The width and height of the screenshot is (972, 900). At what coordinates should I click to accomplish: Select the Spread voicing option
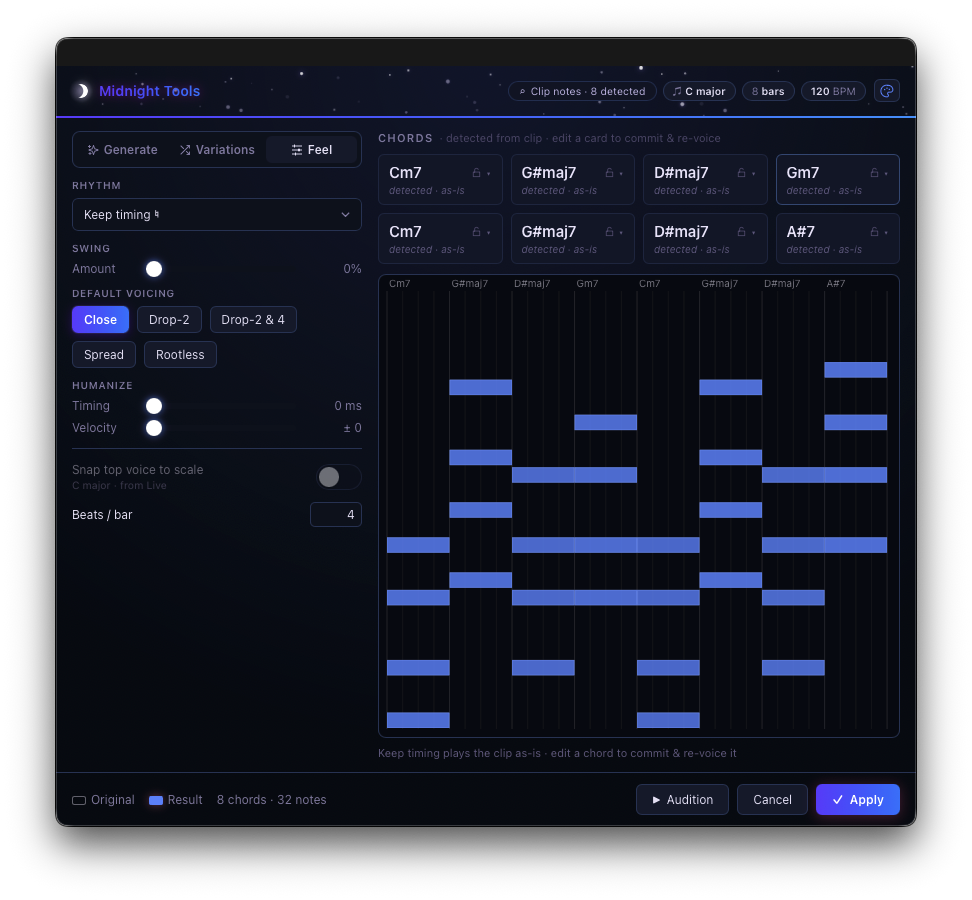pos(104,355)
